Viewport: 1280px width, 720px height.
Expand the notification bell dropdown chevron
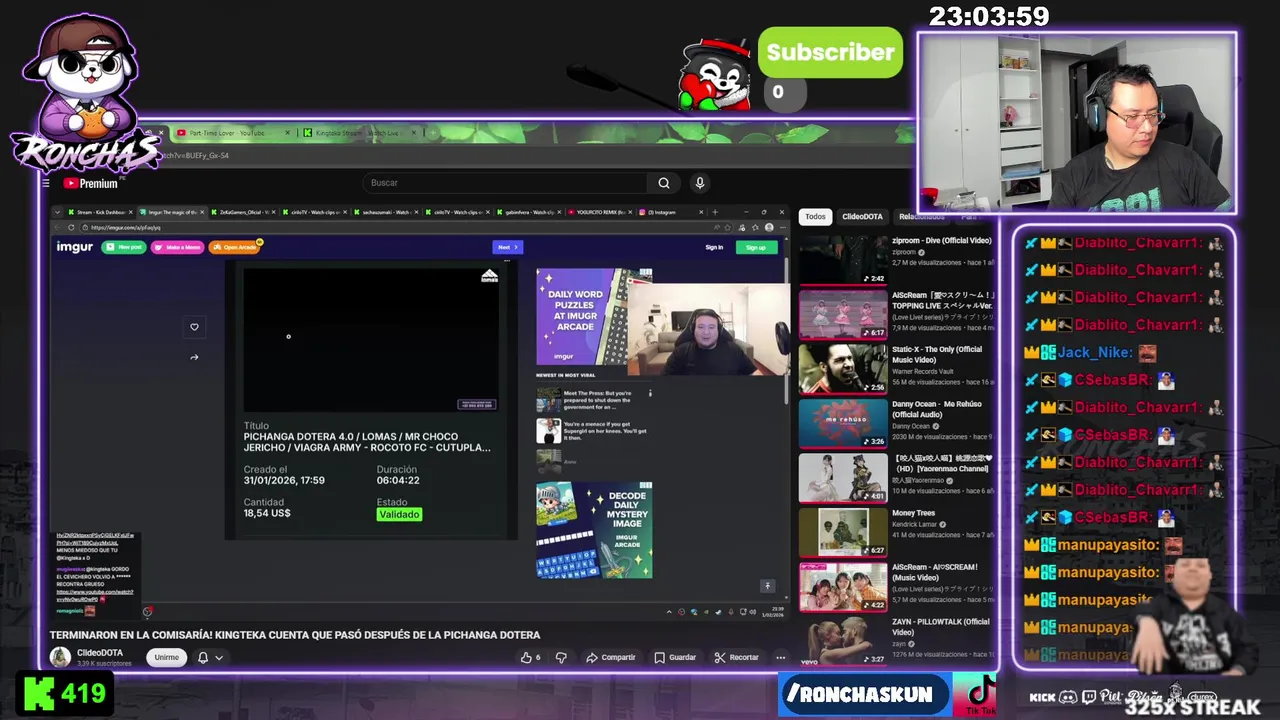pos(219,657)
